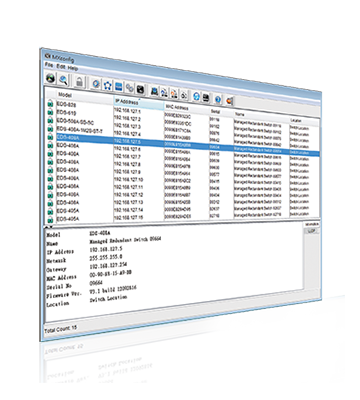
Task: Open the Edit menu
Action: click(60, 66)
